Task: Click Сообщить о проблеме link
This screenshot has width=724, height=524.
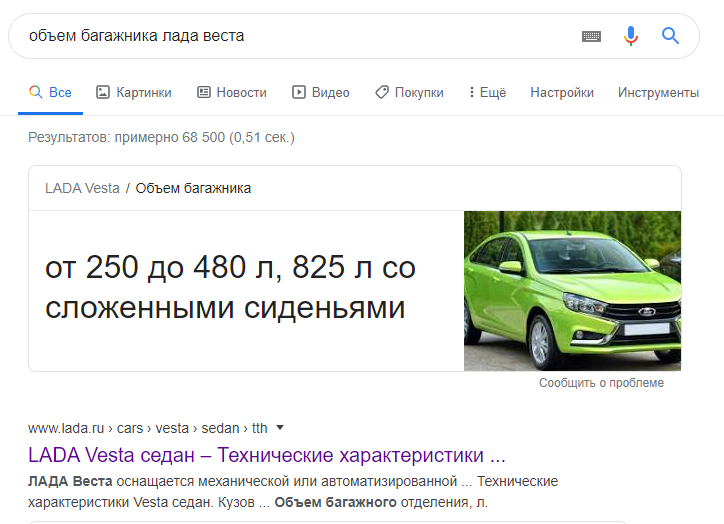Action: tap(602, 383)
